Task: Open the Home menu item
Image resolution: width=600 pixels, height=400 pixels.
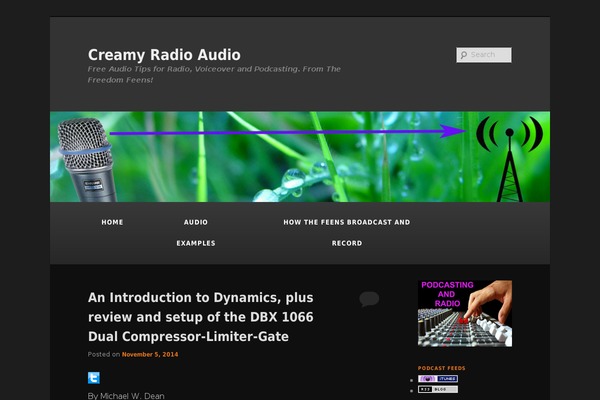Action: [112, 222]
